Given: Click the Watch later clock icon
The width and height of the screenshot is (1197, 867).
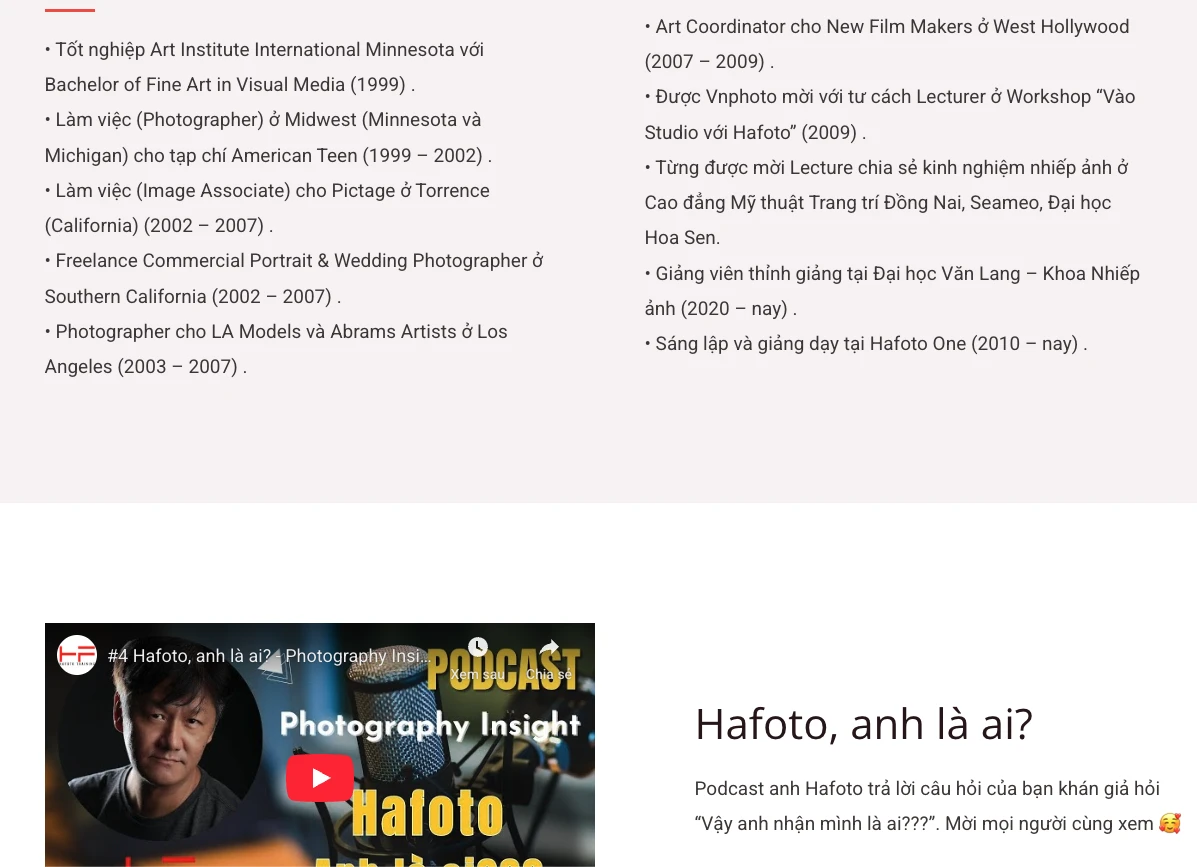Looking at the screenshot, I should 478,648.
